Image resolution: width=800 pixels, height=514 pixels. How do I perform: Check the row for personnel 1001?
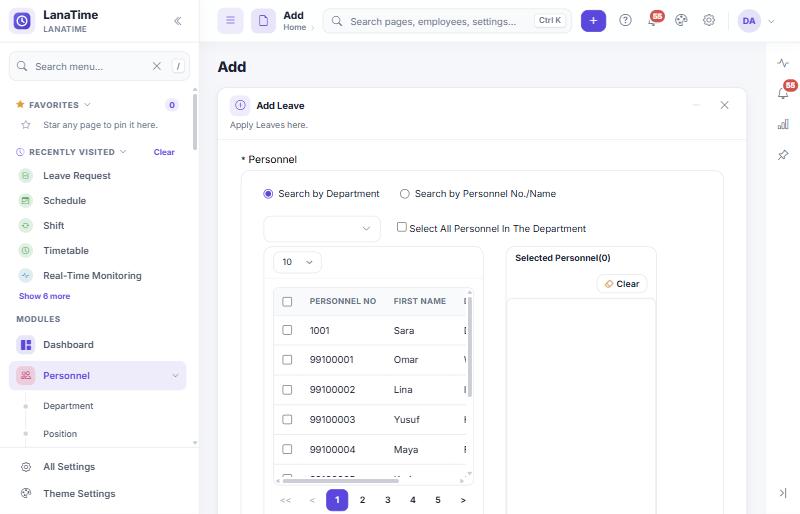pyautogui.click(x=287, y=330)
